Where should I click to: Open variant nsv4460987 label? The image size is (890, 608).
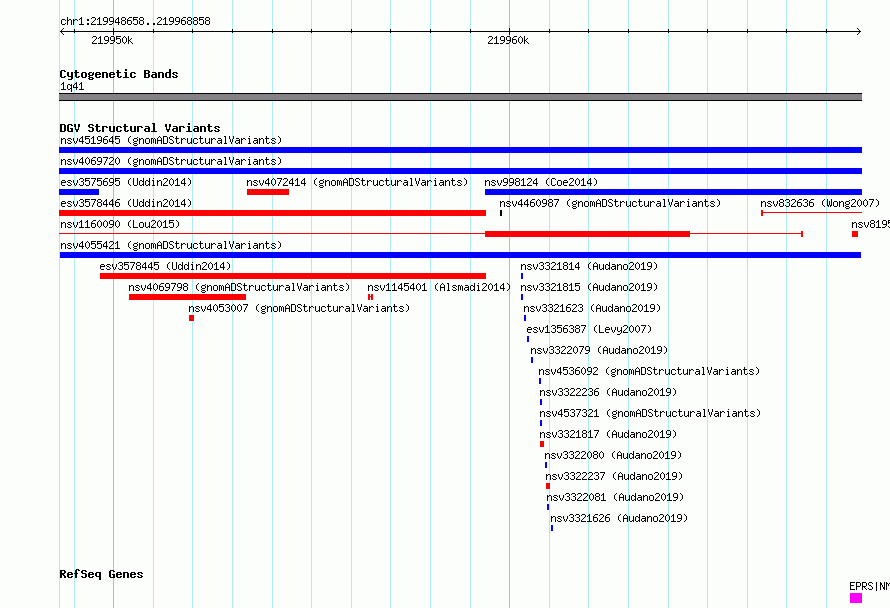click(610, 203)
